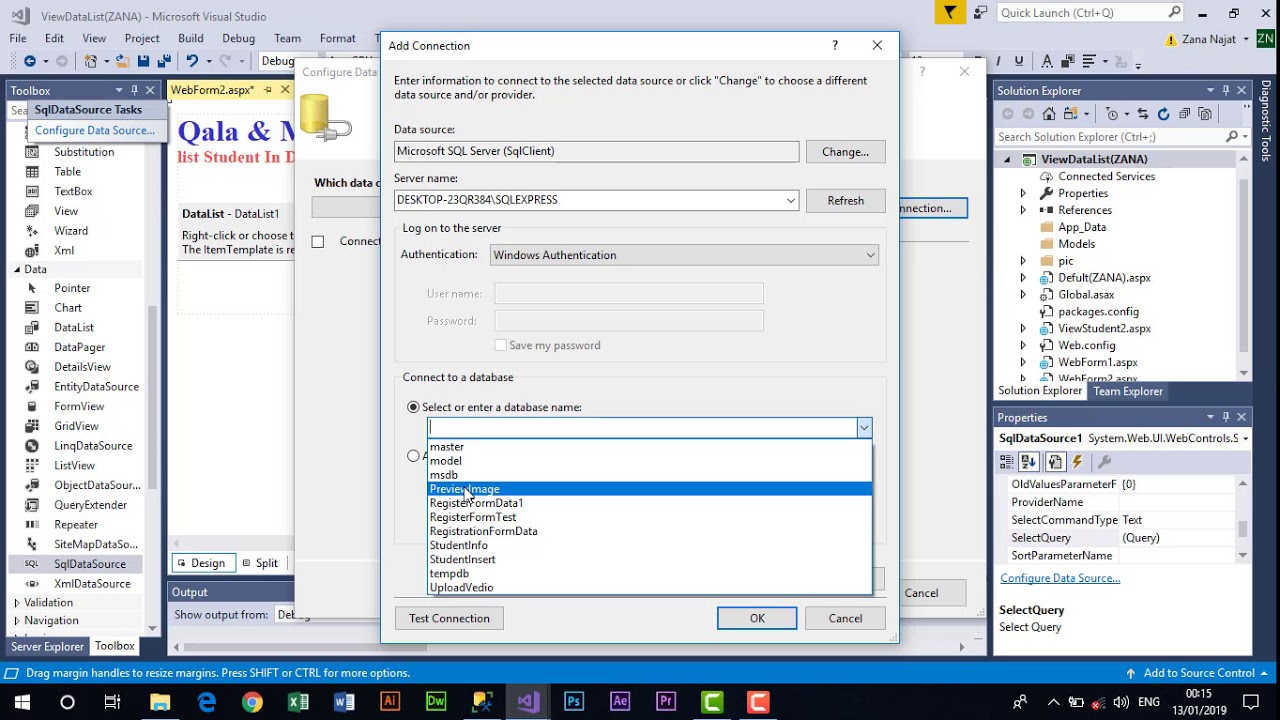Open the Server name dropdown
1280x720 pixels.
pyautogui.click(x=790, y=200)
